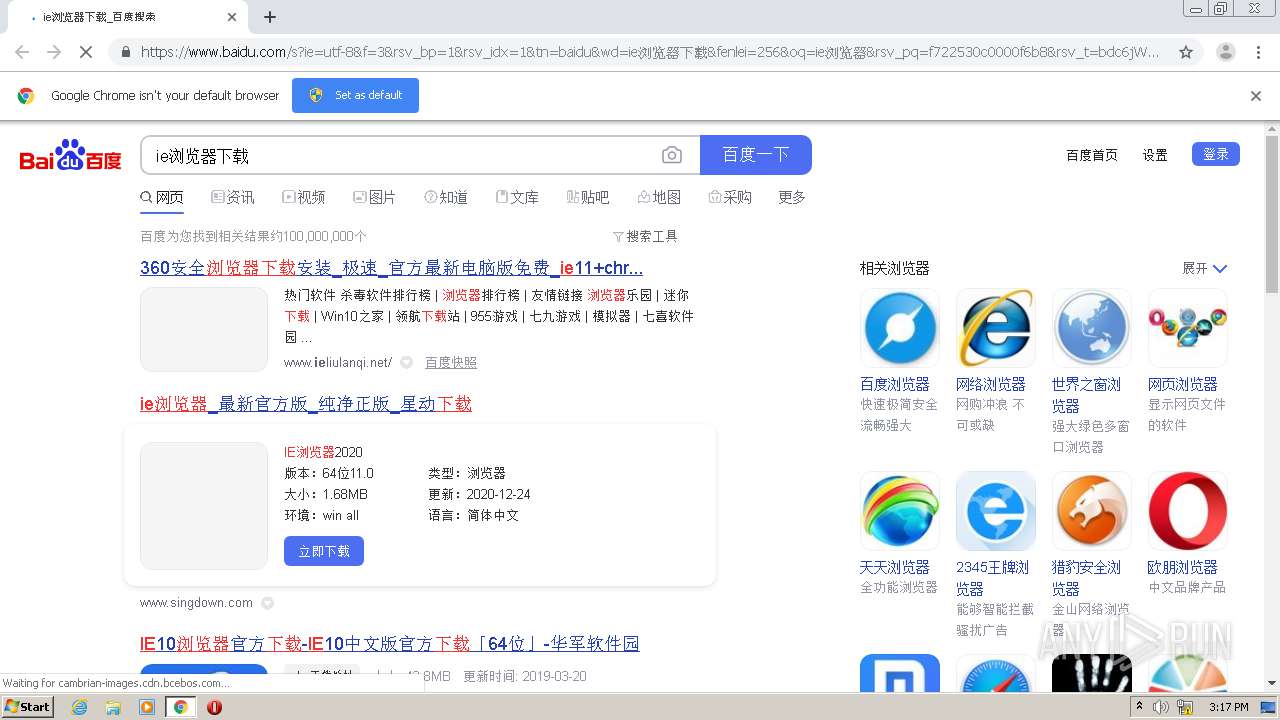Open the 360安全浏览器下载安装 result link

coord(391,268)
